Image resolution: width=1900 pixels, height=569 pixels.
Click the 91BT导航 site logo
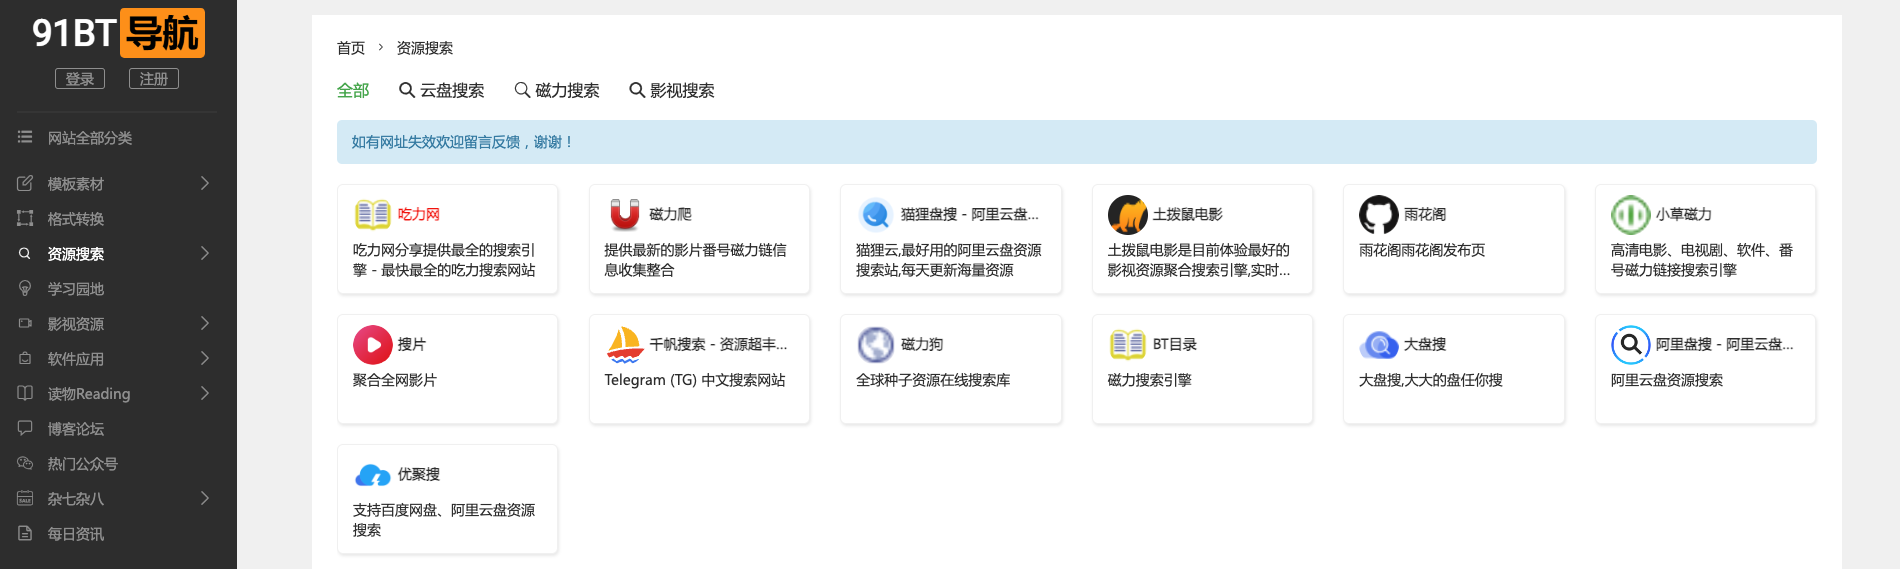[118, 33]
